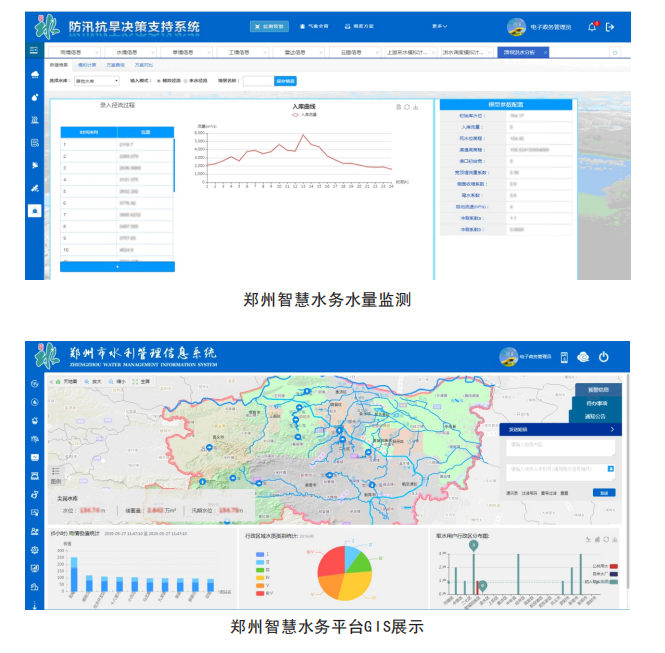Click the cloud icon in lower system header
The image size is (665, 653).
[x=584, y=357]
